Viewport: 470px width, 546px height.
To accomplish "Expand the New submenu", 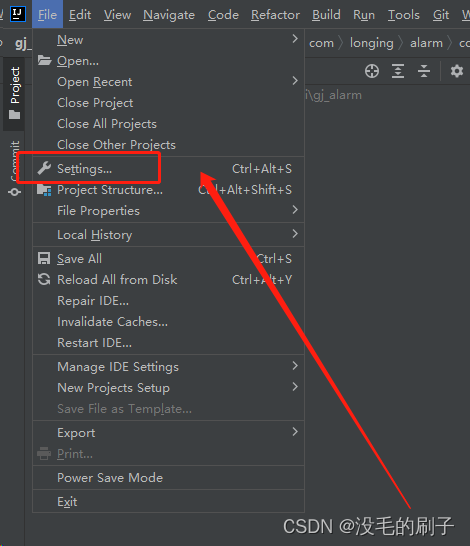I will coord(169,40).
